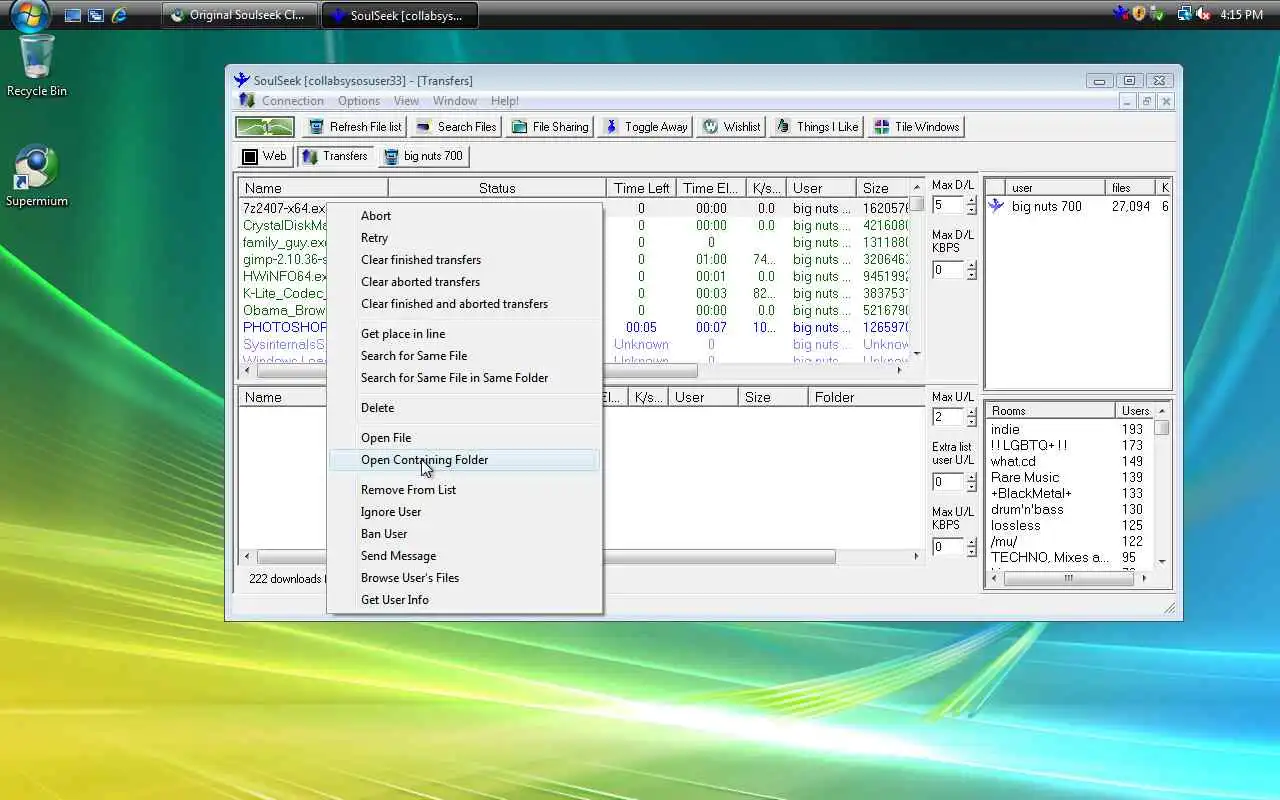Select Get place in line
This screenshot has height=800, width=1280.
click(465, 334)
